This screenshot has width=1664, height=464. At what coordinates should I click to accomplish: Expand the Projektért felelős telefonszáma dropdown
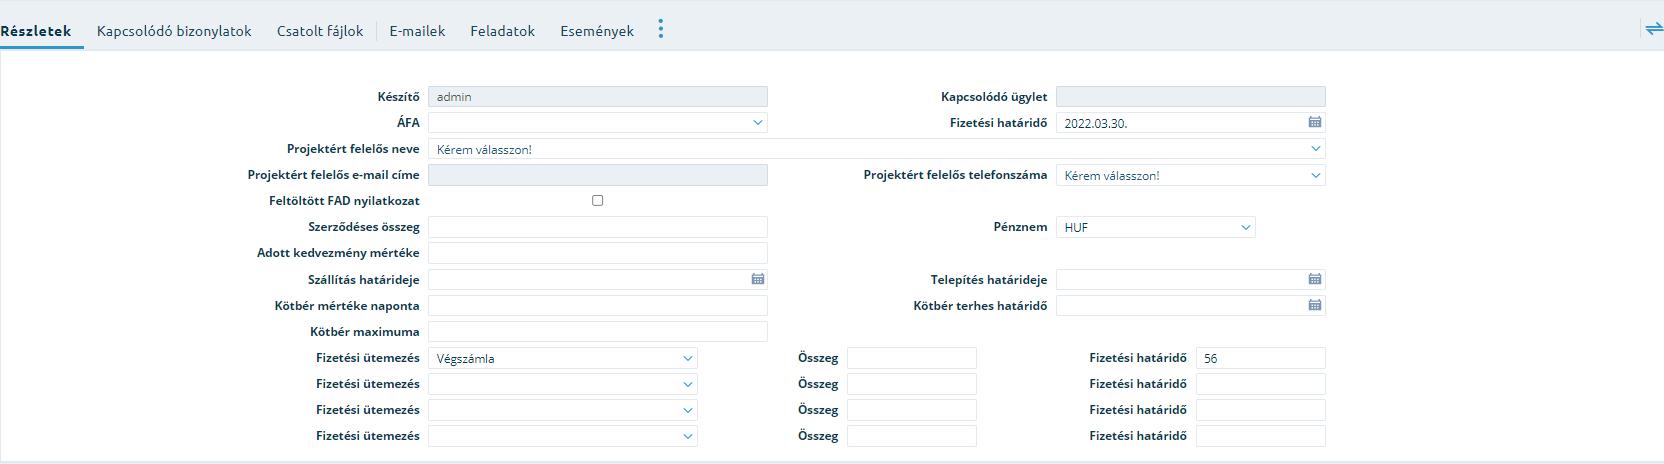pos(1191,175)
